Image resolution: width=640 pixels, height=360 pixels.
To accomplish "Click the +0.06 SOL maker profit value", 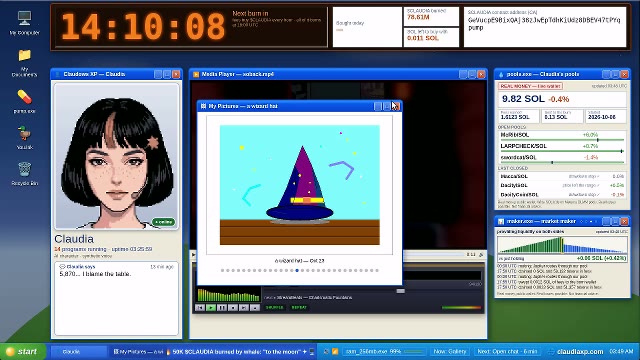I will [601, 258].
